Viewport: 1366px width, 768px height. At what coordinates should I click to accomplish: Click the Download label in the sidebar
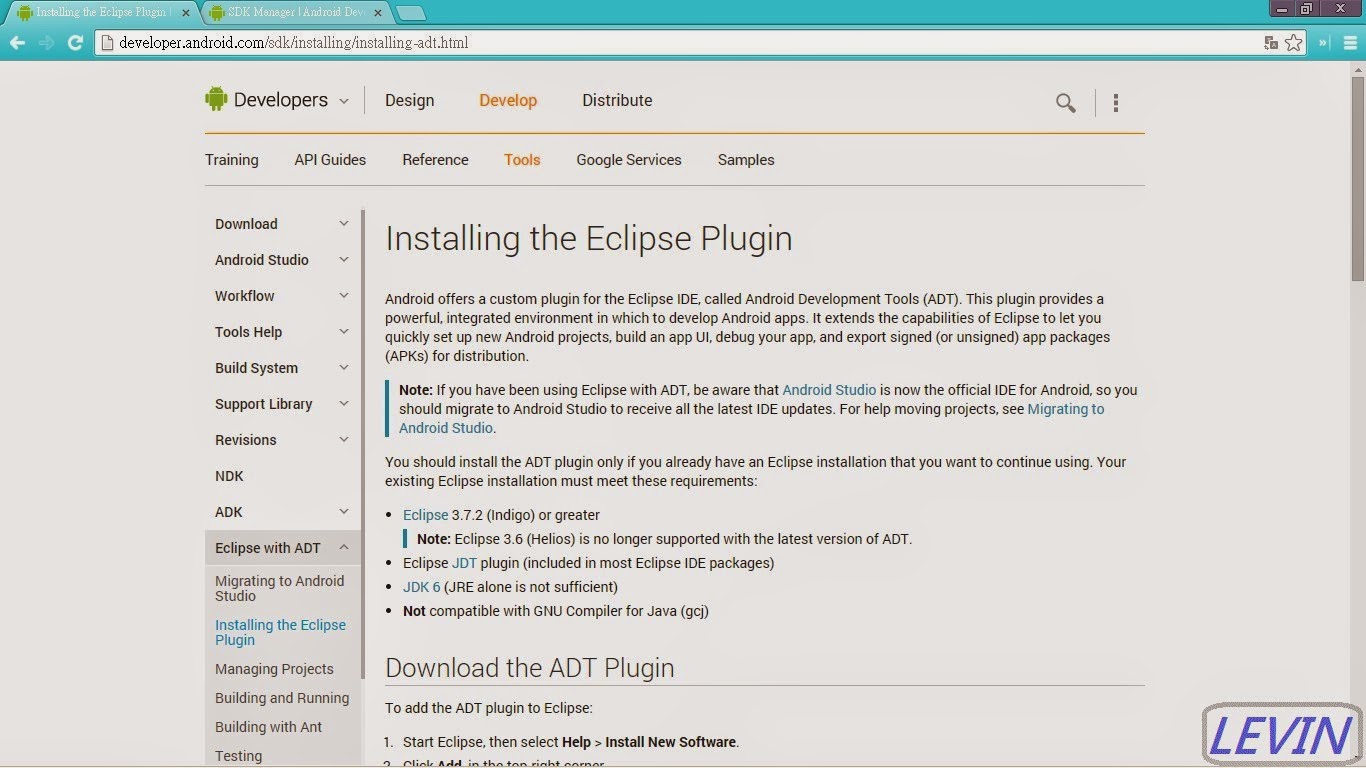pyautogui.click(x=246, y=224)
